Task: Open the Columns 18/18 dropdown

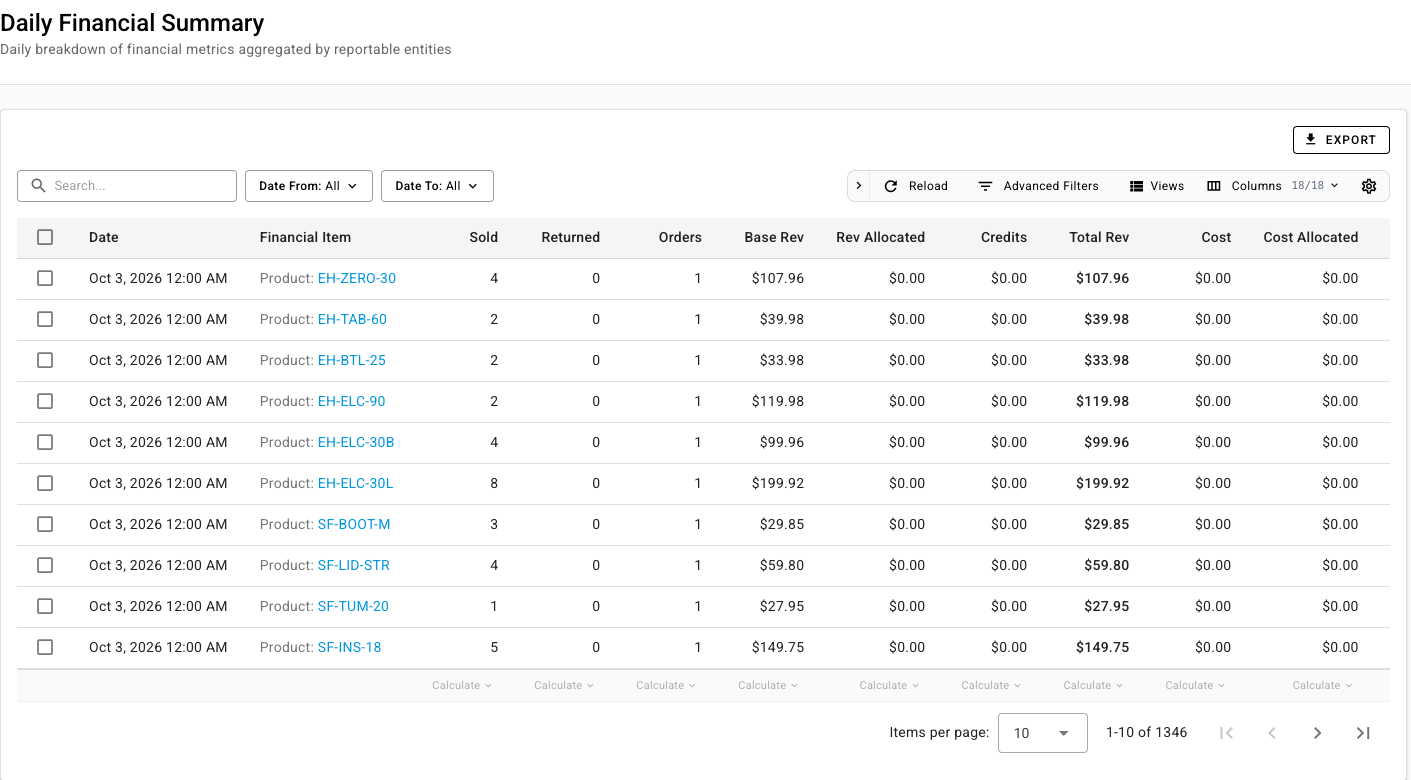Action: pyautogui.click(x=1272, y=186)
